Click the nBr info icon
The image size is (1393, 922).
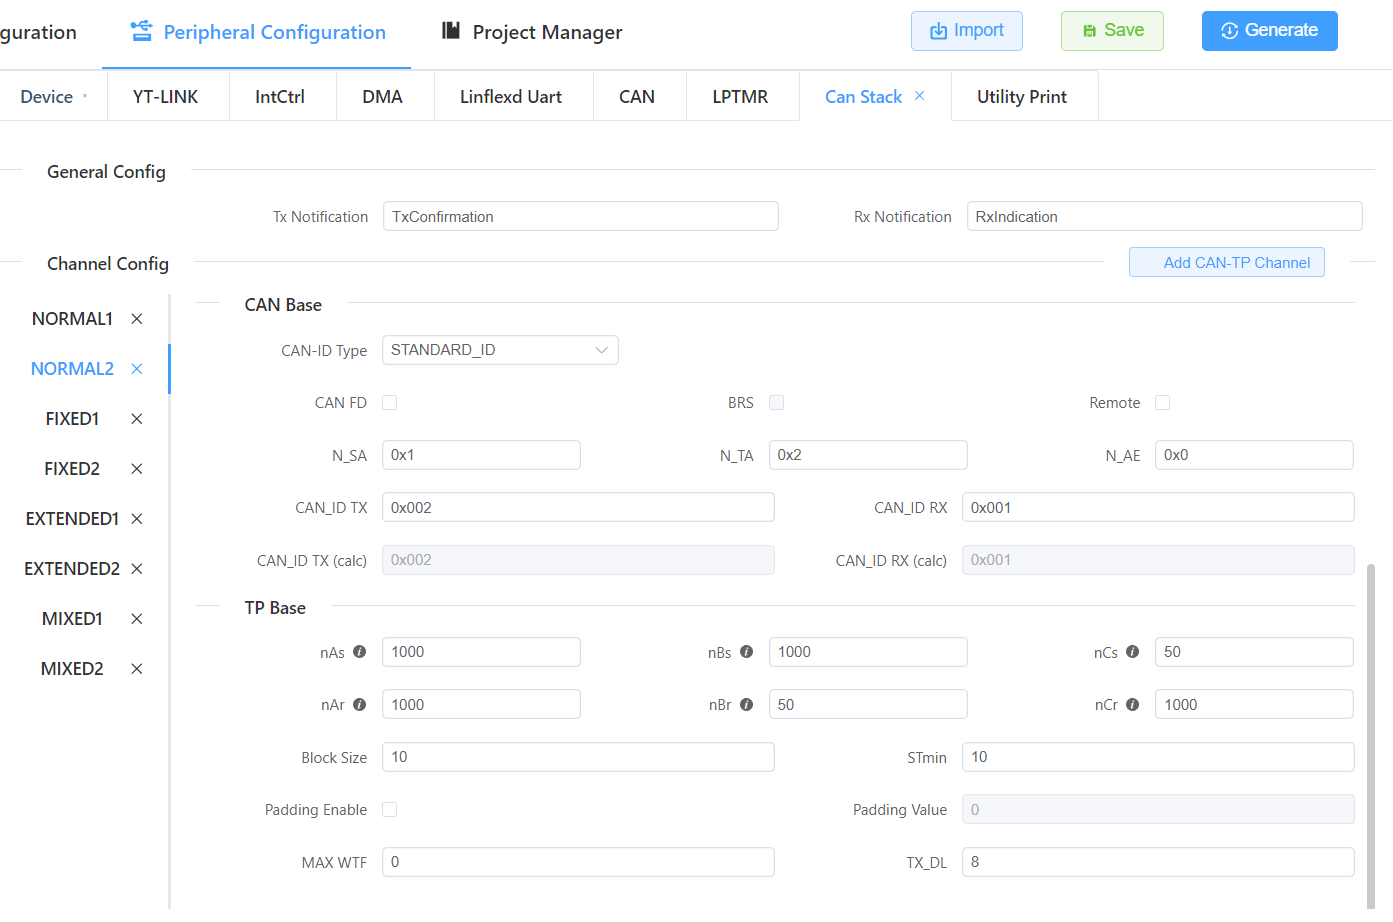pos(746,705)
